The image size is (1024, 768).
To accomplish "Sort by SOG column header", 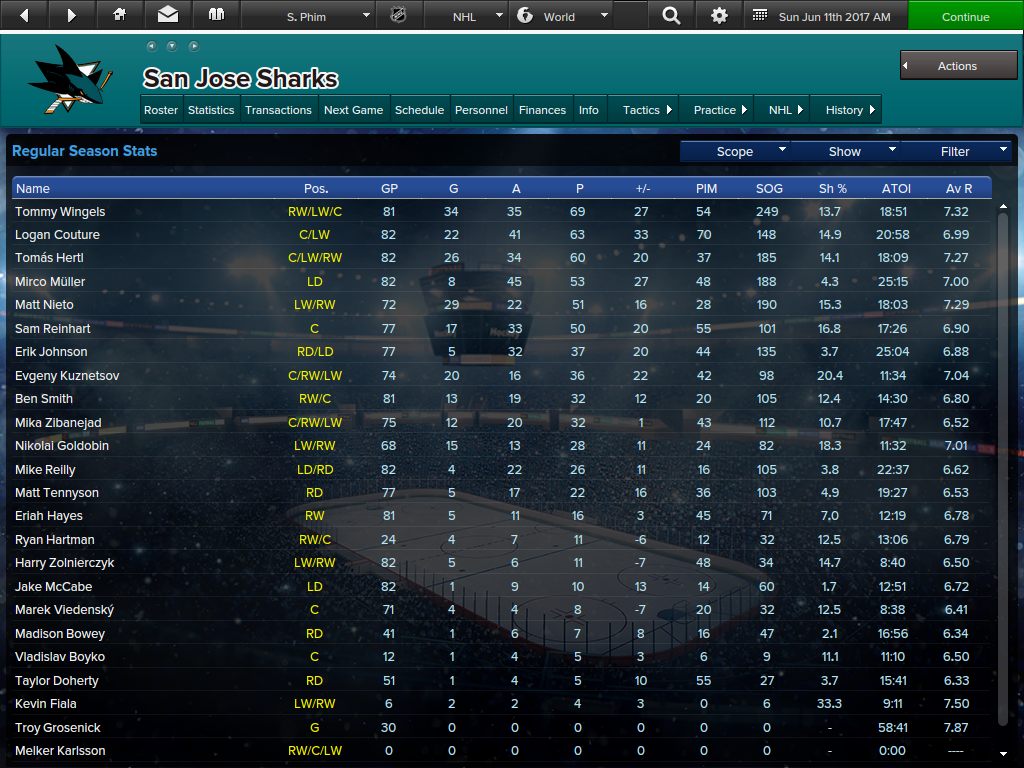I will pos(769,188).
